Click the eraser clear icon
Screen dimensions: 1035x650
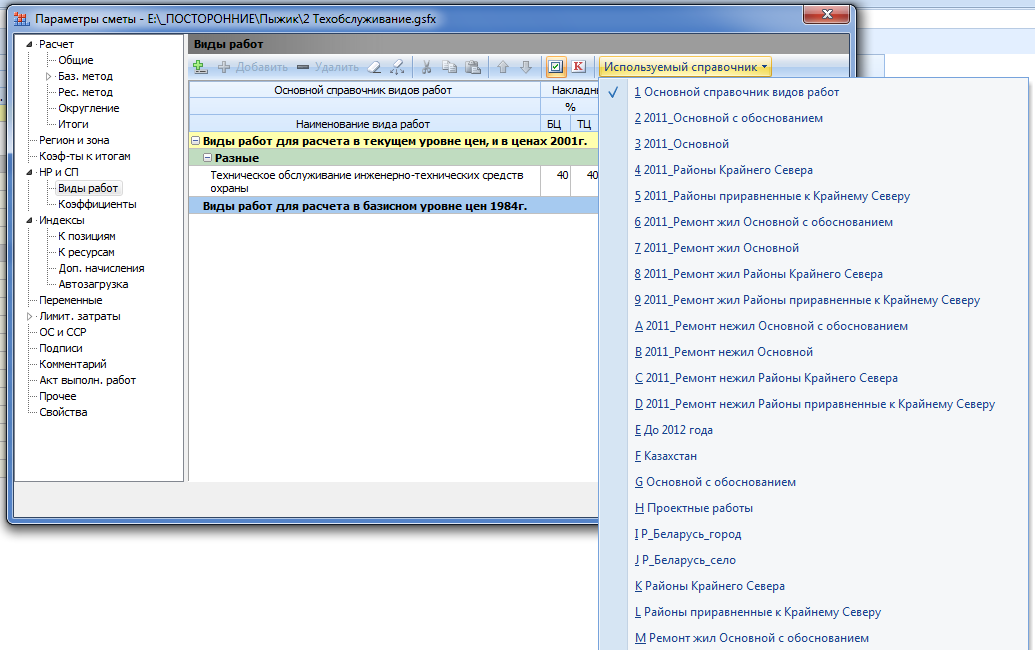click(x=374, y=67)
